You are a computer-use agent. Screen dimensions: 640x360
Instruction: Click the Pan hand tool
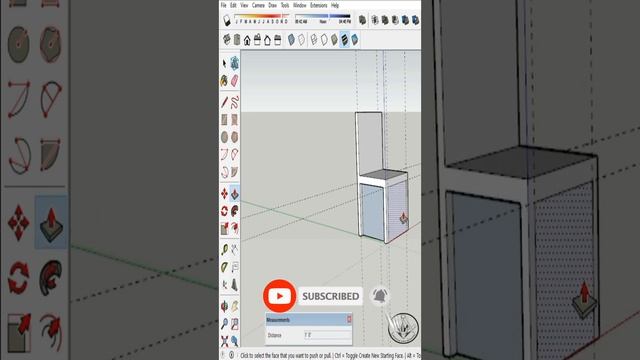235,306
